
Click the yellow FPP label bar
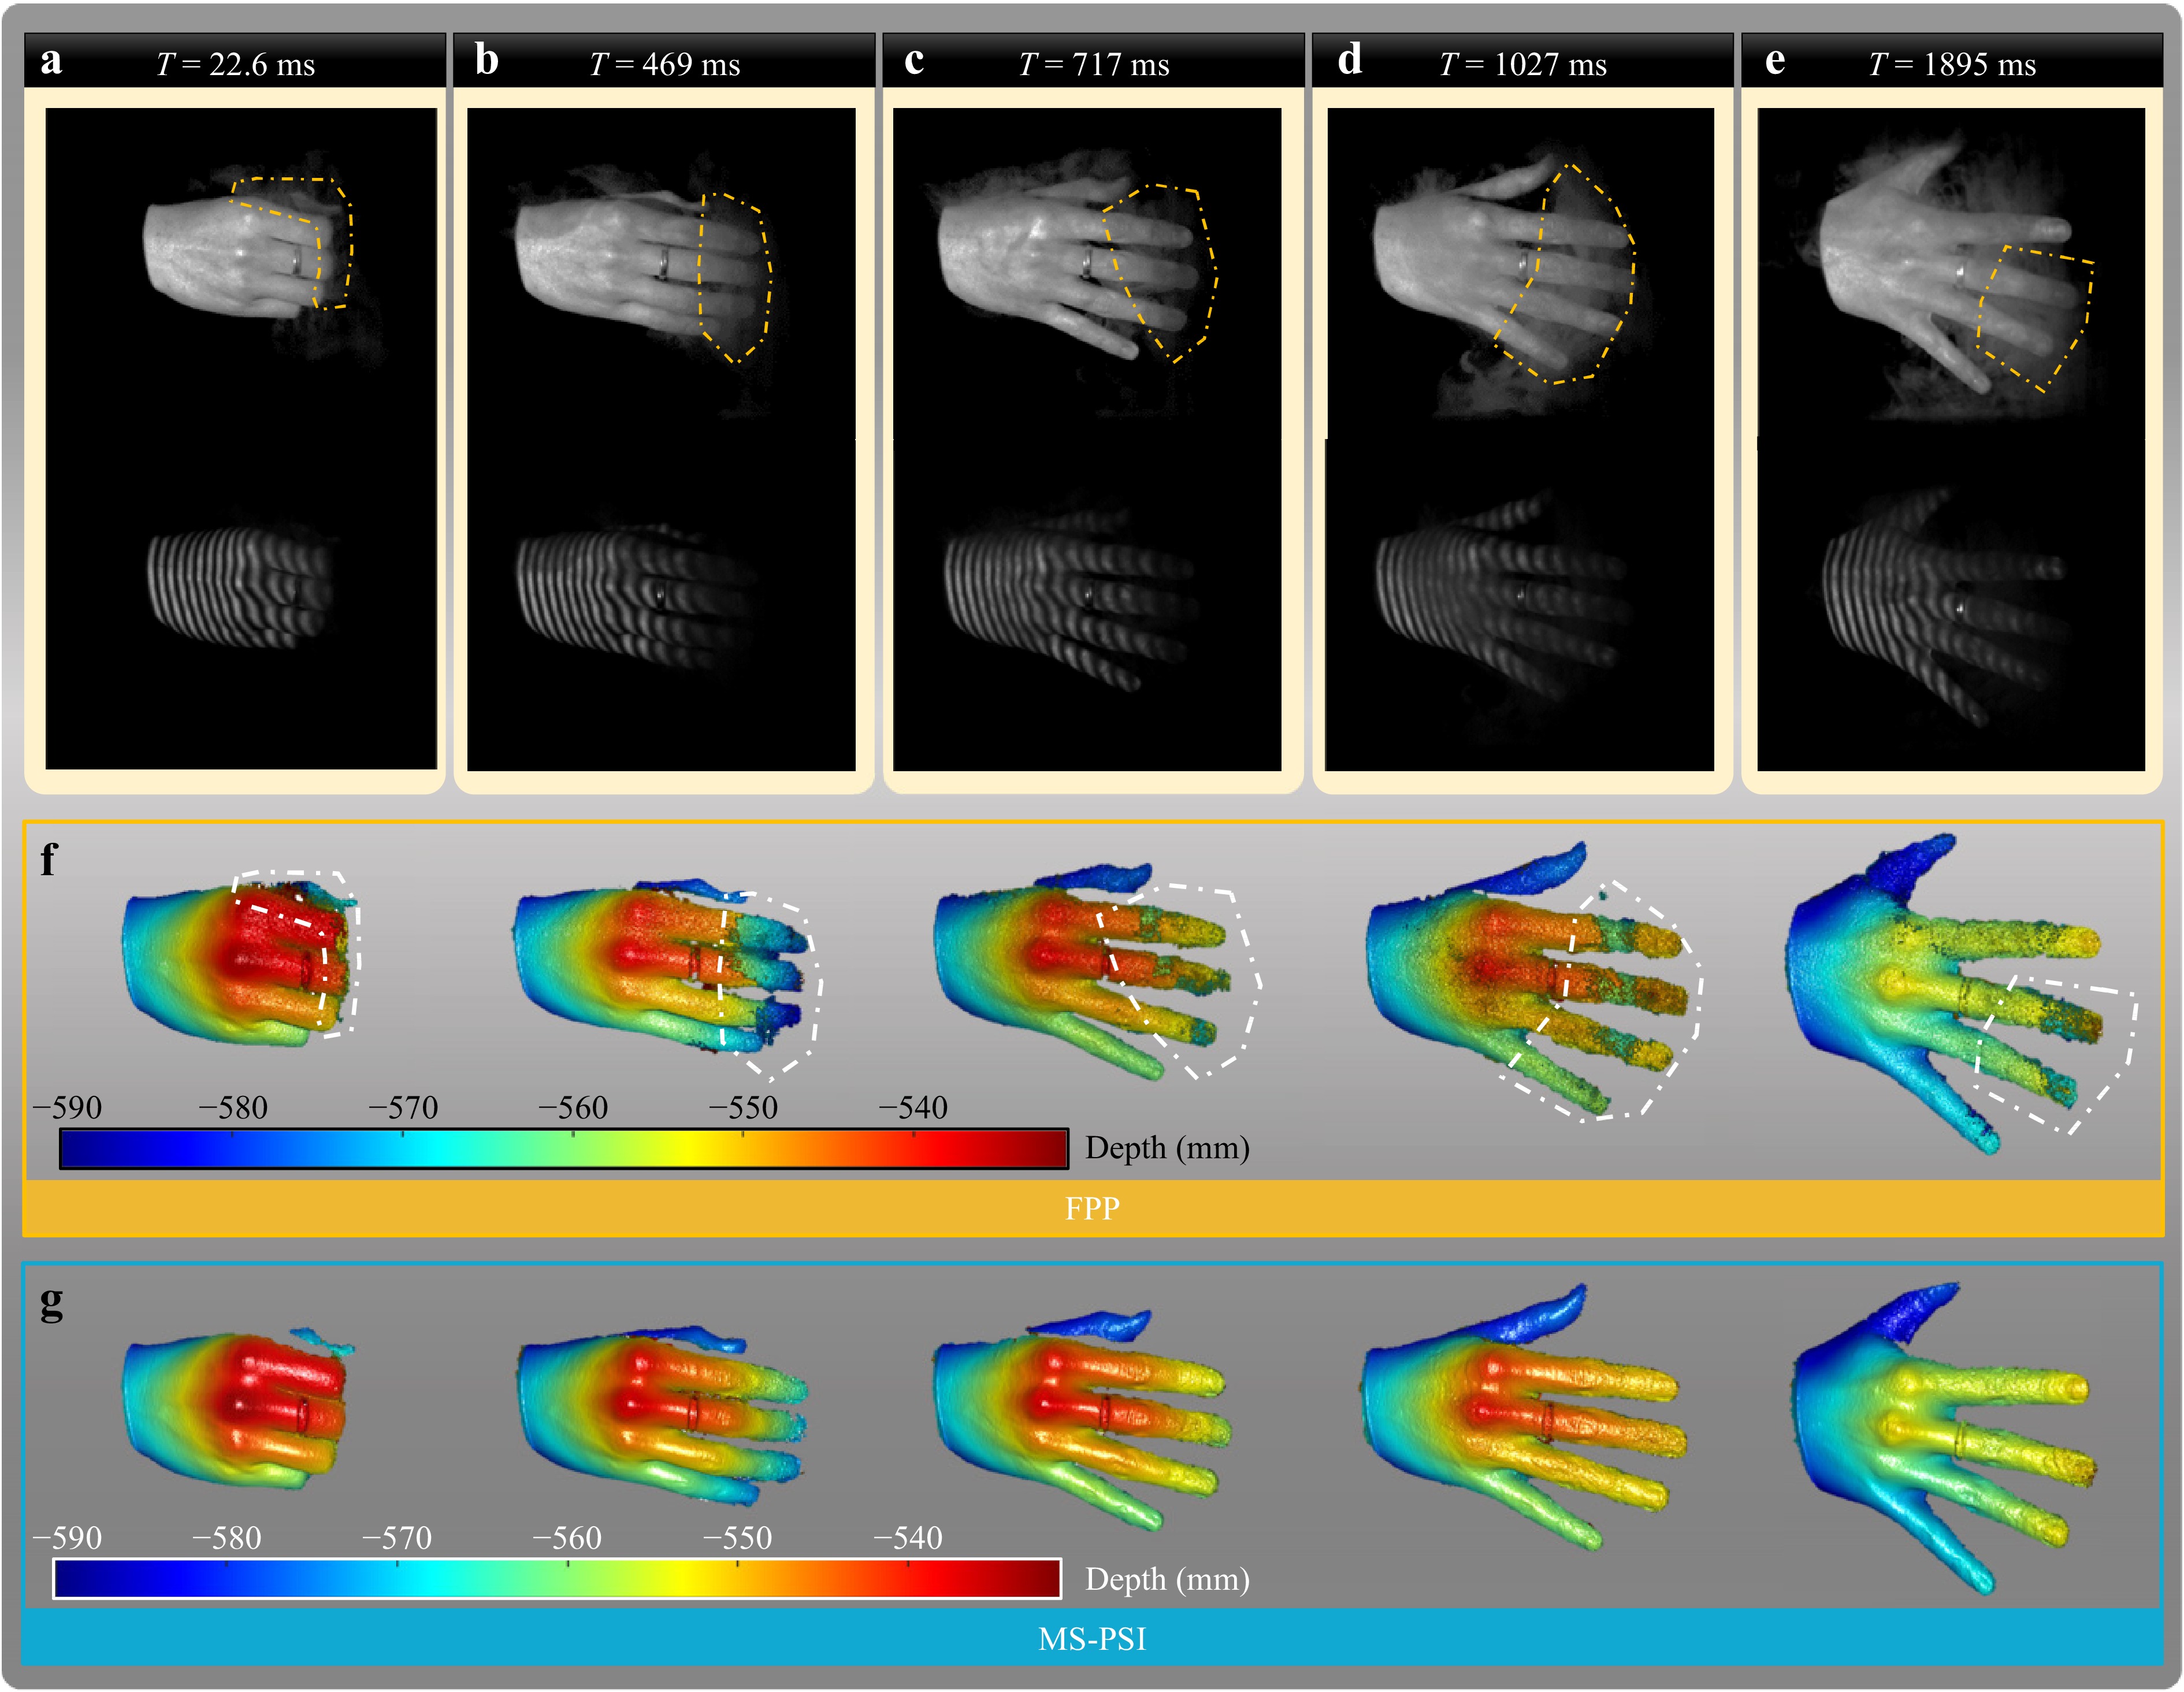coord(1092,1208)
